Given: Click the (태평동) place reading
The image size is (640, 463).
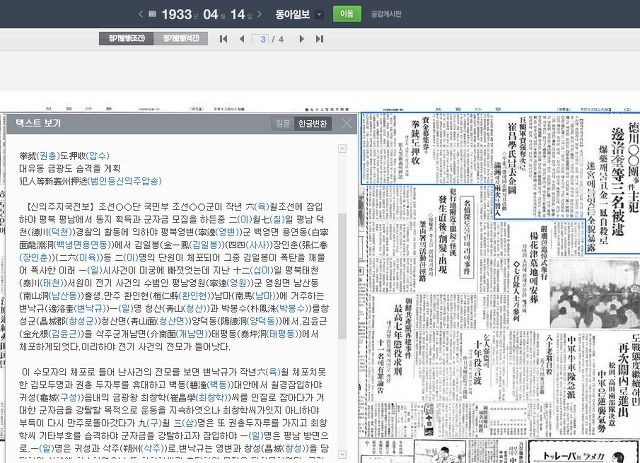Looking at the screenshot, I should pos(282,334).
